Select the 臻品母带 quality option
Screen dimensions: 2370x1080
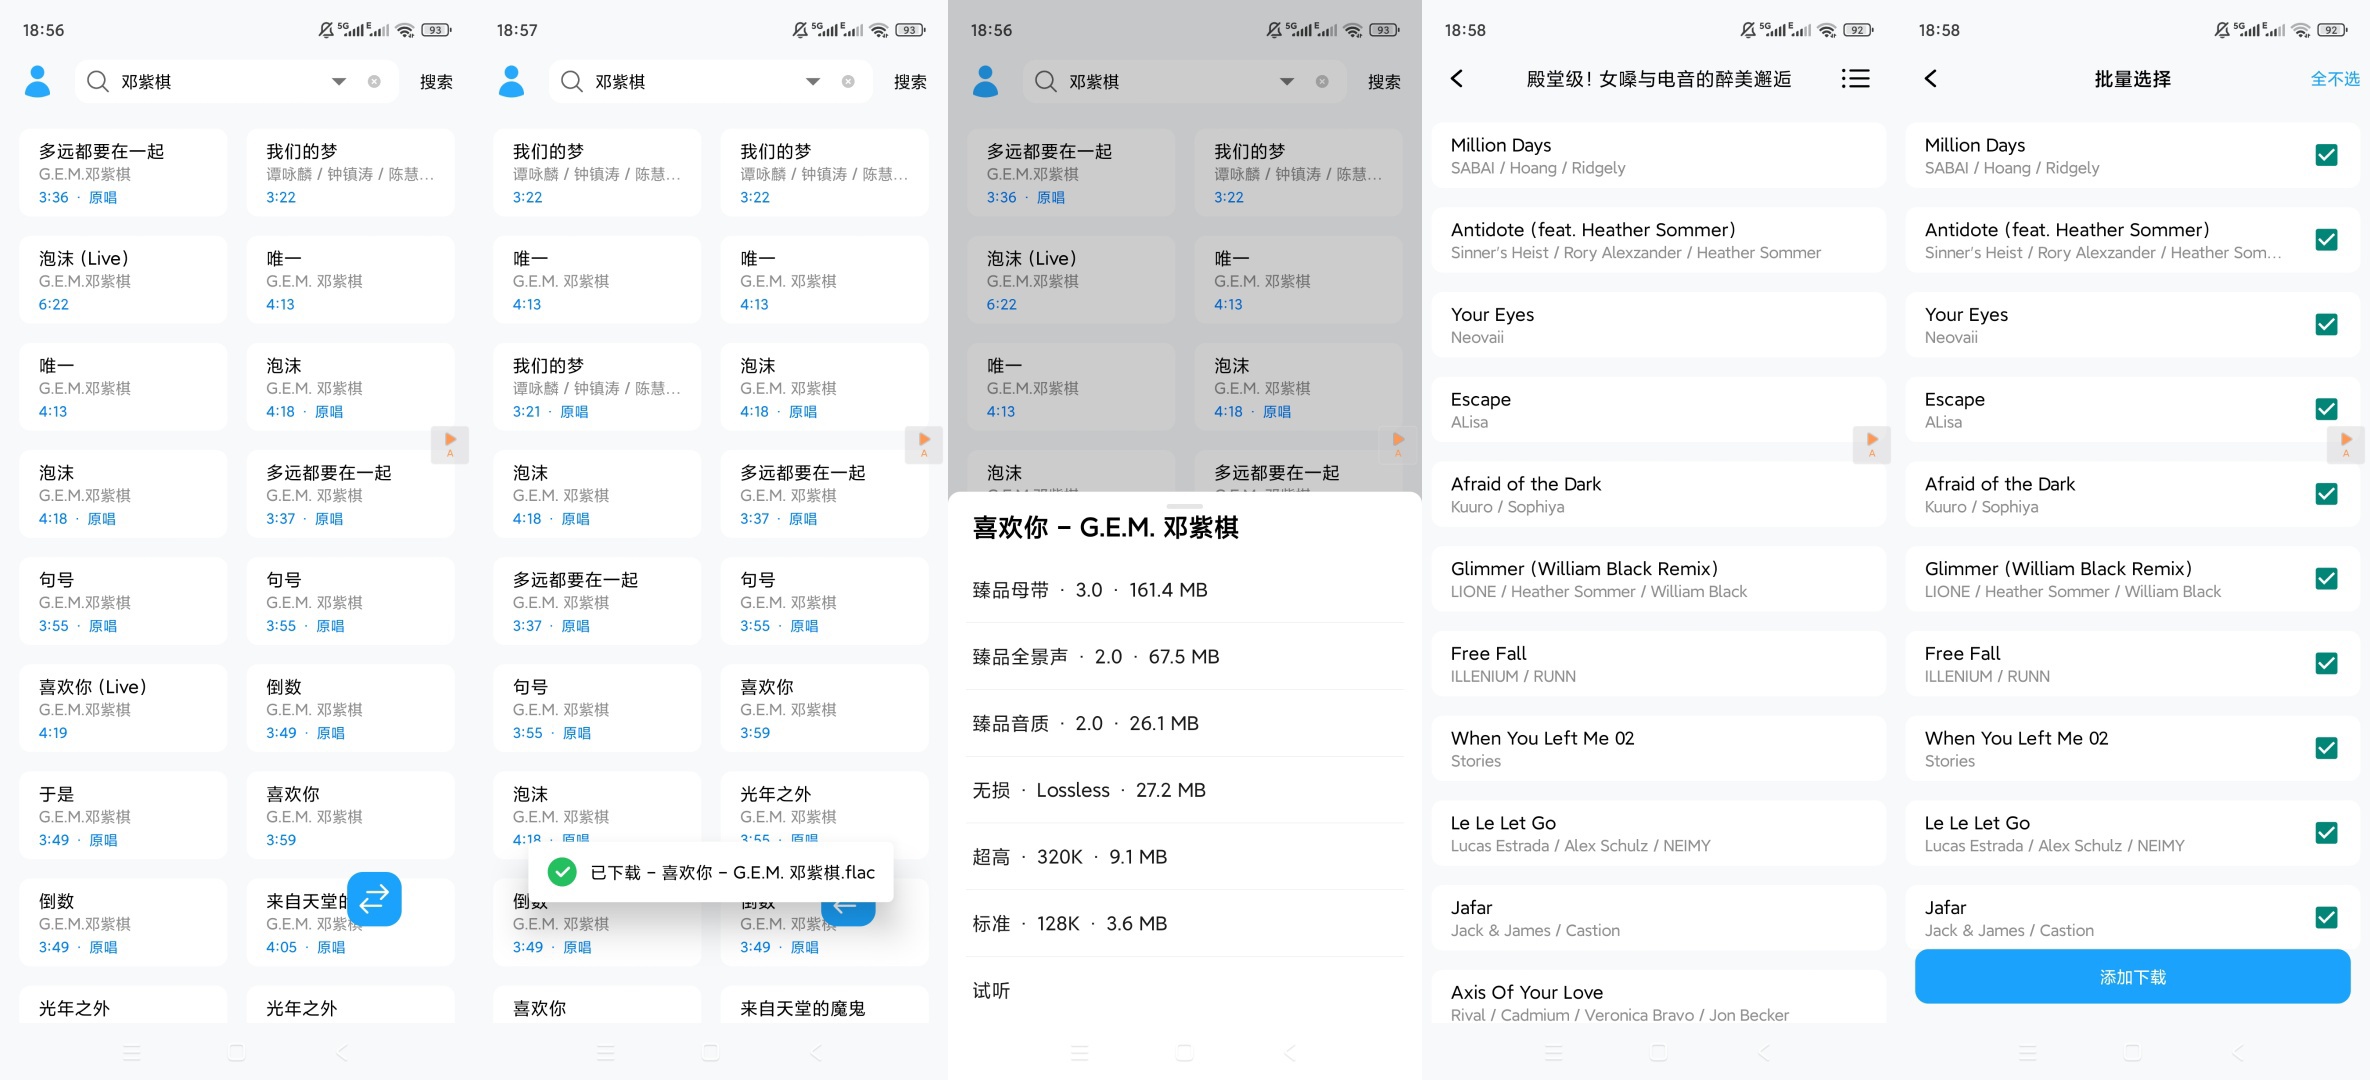1185,589
